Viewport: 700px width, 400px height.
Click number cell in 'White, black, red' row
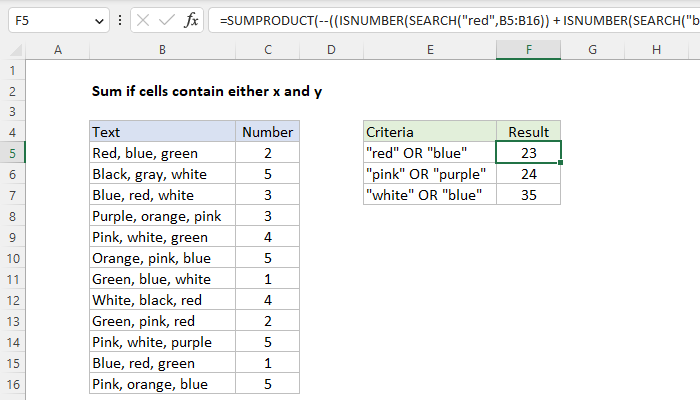pyautogui.click(x=267, y=300)
